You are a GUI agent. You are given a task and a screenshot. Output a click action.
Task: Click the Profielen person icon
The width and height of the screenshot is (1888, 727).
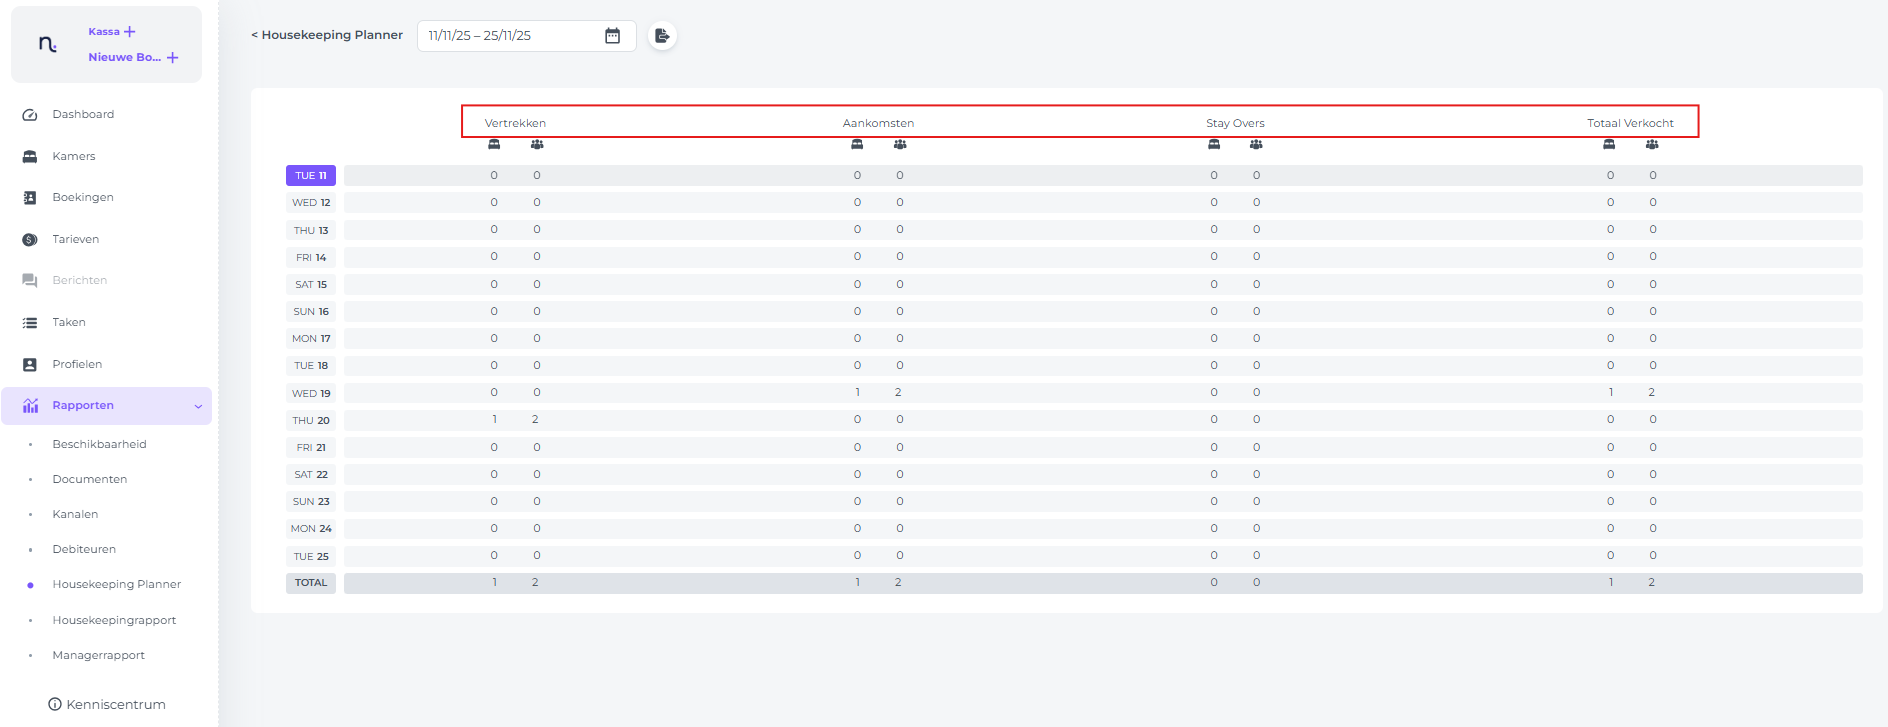tap(30, 365)
